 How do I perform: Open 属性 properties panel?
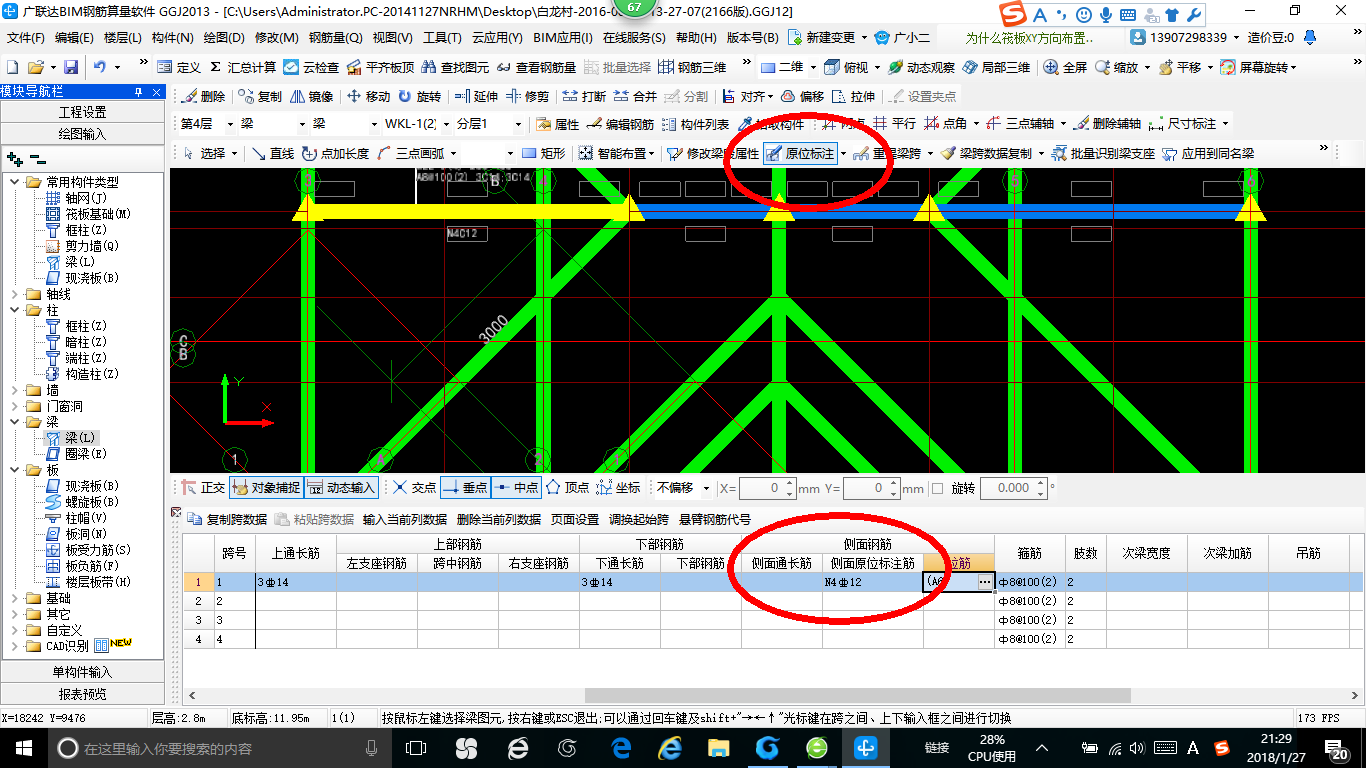[x=558, y=124]
